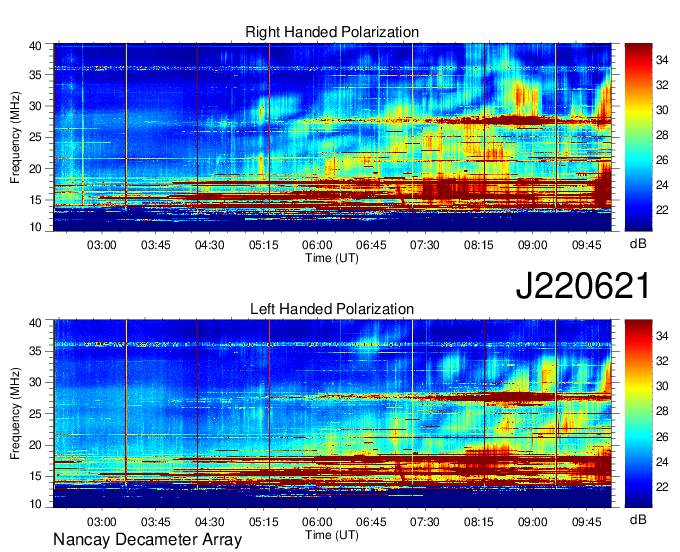680x552 pixels.
Task: Click frequency tick "10" on Left Handed plot
Action: click(36, 504)
